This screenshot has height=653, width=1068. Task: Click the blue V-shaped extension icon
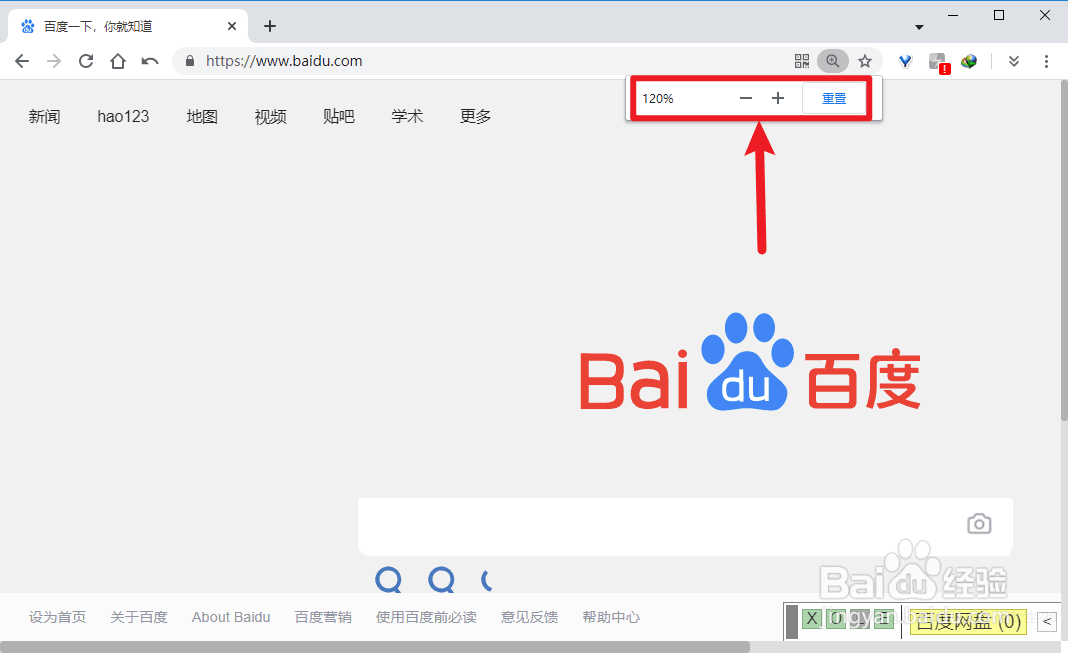click(x=905, y=61)
